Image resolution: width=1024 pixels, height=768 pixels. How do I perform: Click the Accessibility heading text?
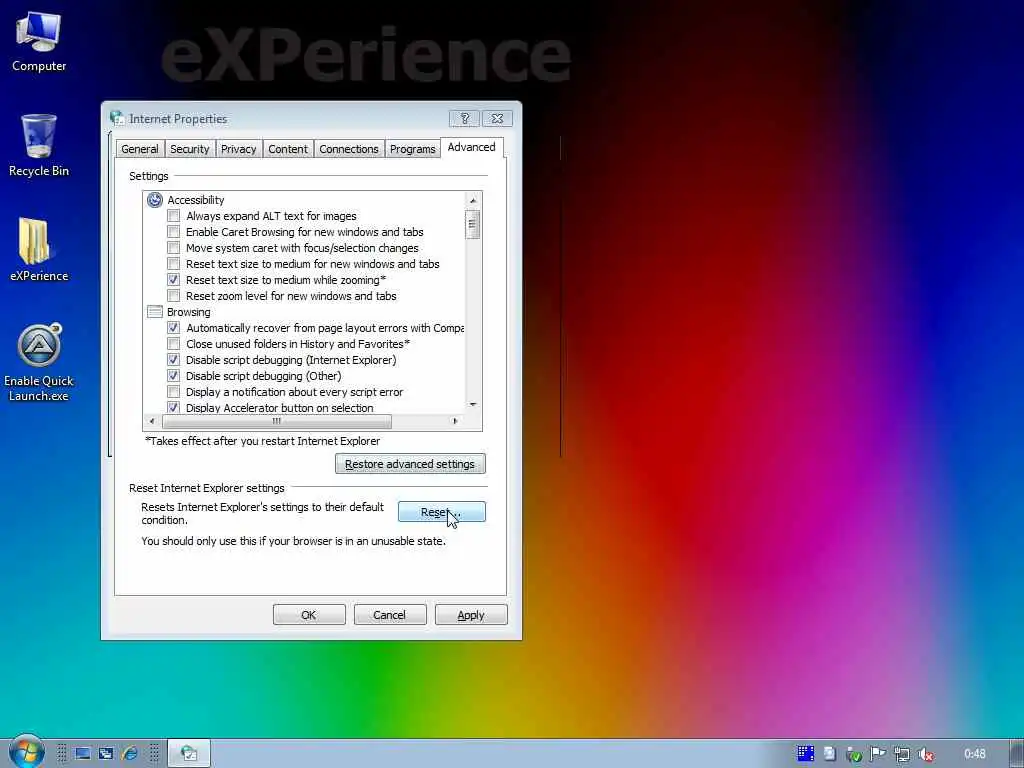click(195, 200)
